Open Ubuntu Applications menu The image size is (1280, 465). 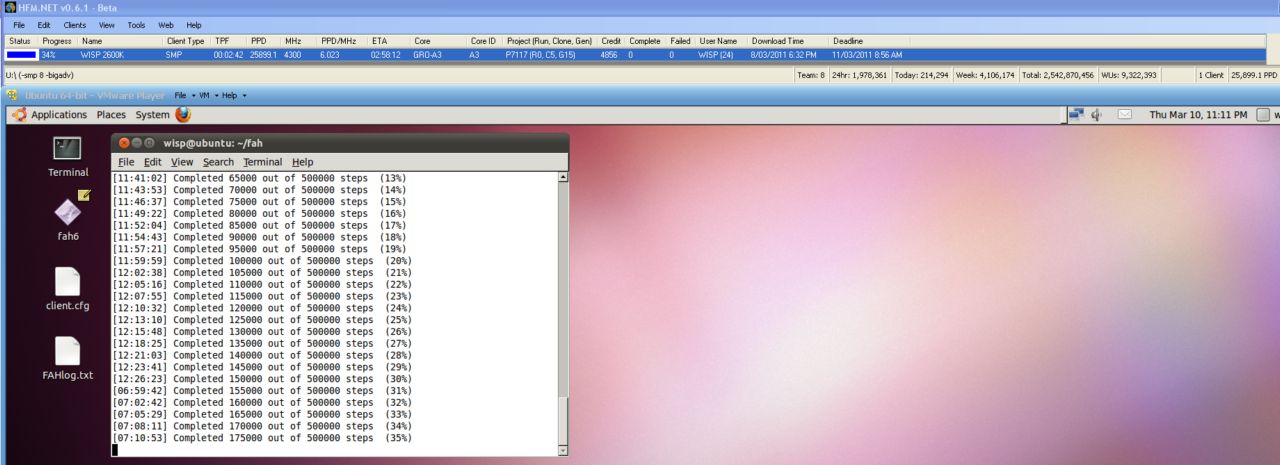pos(59,115)
